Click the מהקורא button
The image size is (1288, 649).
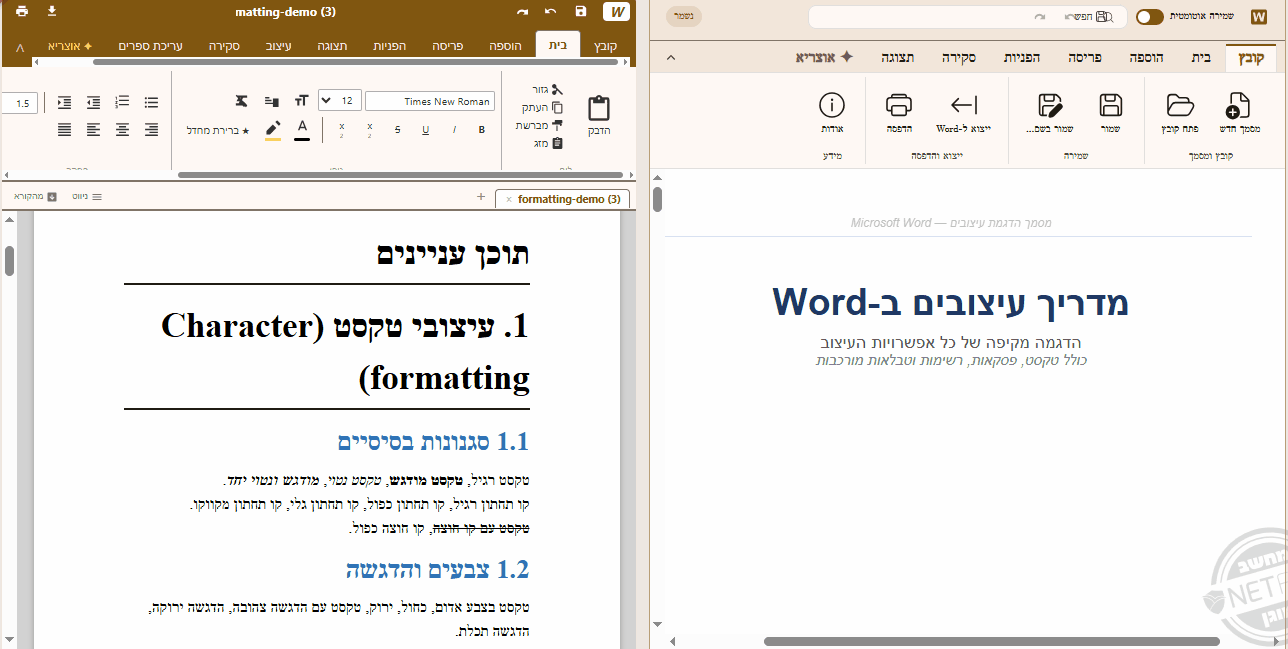click(x=35, y=197)
